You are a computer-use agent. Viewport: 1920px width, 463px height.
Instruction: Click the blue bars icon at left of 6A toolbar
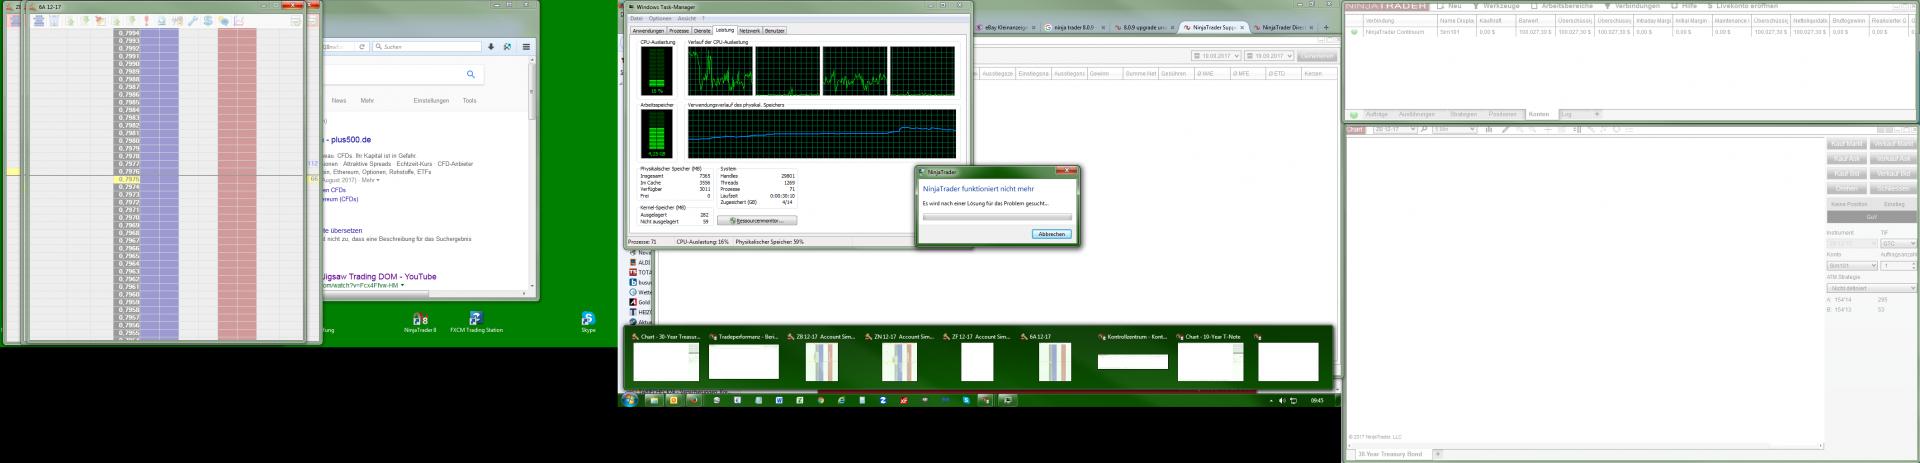pos(38,21)
